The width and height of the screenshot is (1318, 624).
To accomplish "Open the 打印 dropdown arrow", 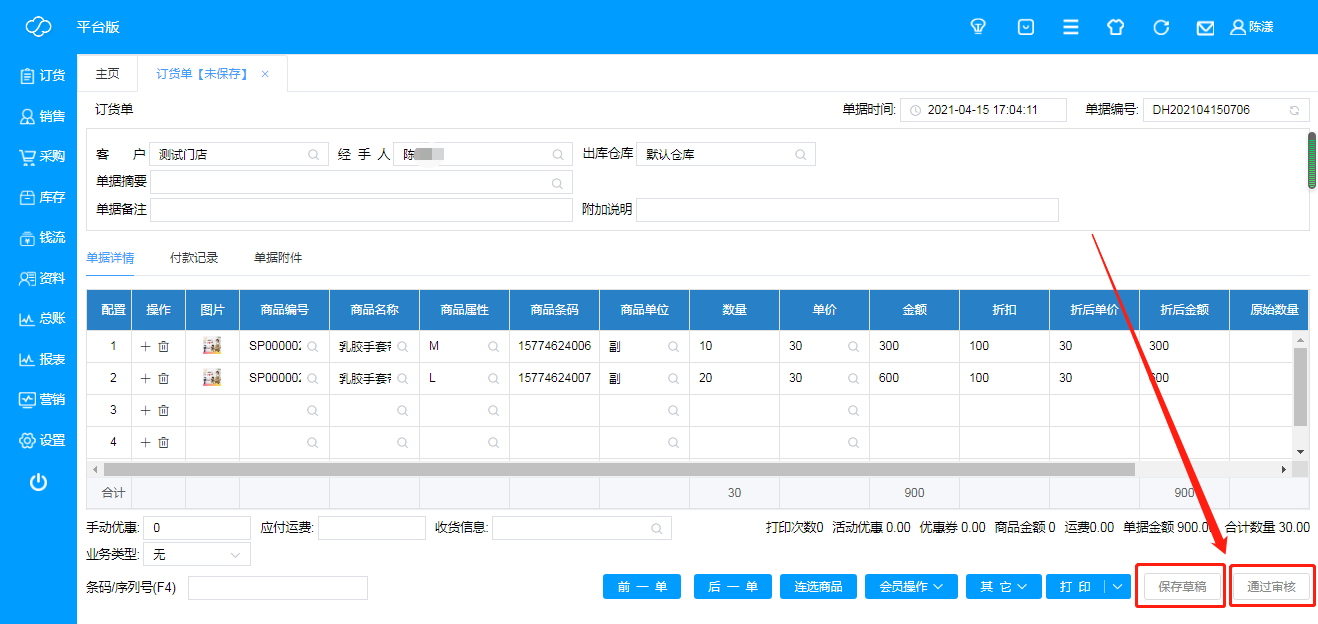I will 1117,587.
